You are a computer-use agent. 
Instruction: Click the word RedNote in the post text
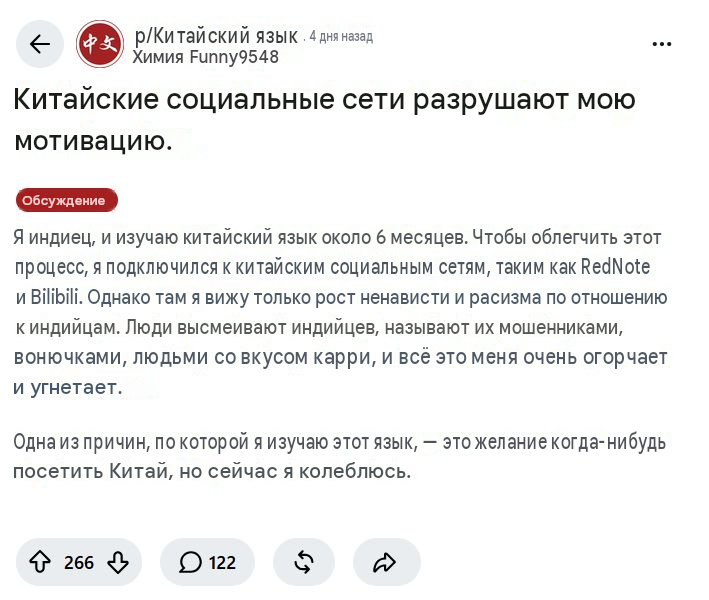click(x=615, y=267)
